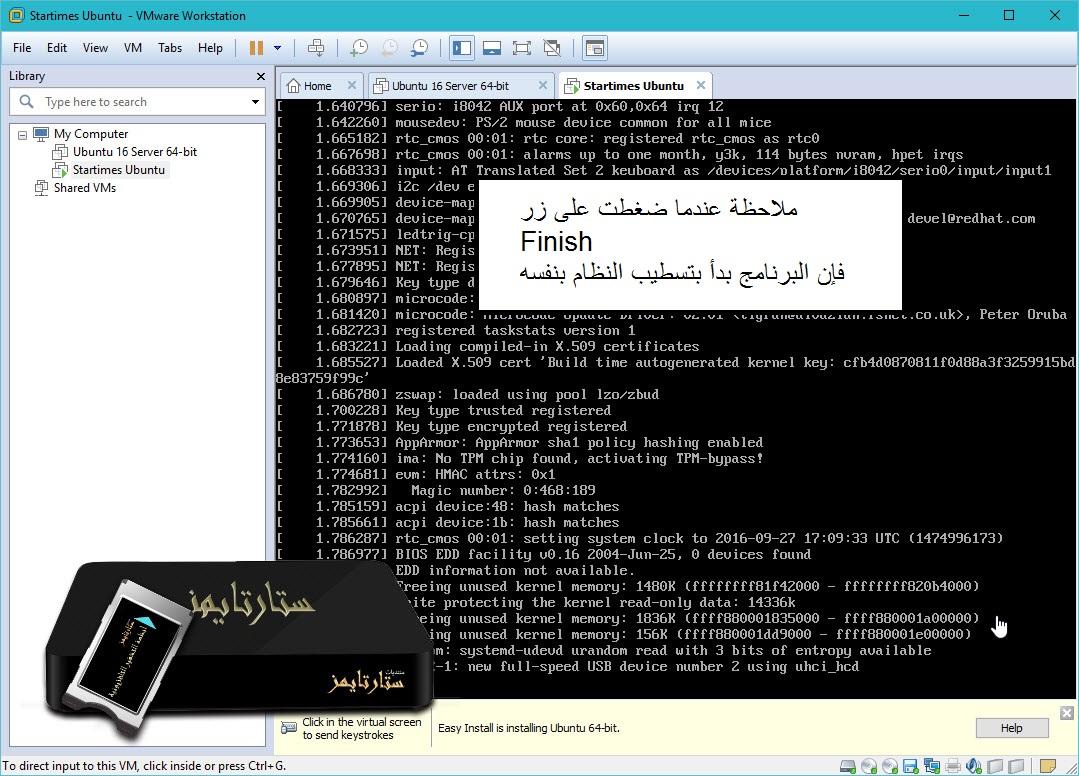1079x776 pixels.
Task: Open the suspend button dropdown arrow
Action: pyautogui.click(x=277, y=47)
